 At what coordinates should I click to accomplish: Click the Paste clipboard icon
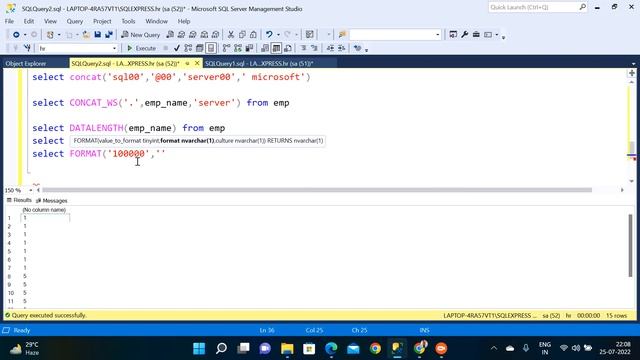(x=253, y=35)
